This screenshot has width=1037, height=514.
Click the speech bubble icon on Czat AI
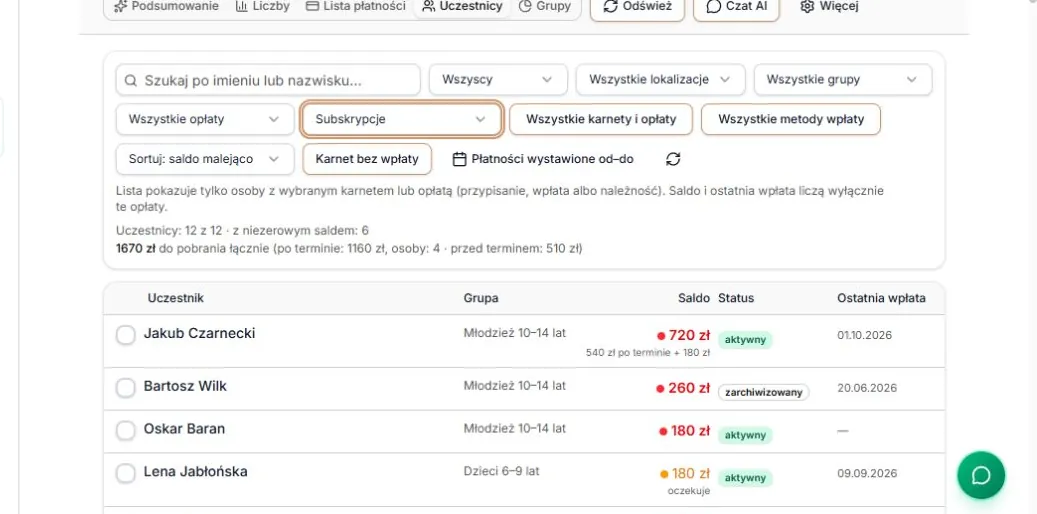714,7
